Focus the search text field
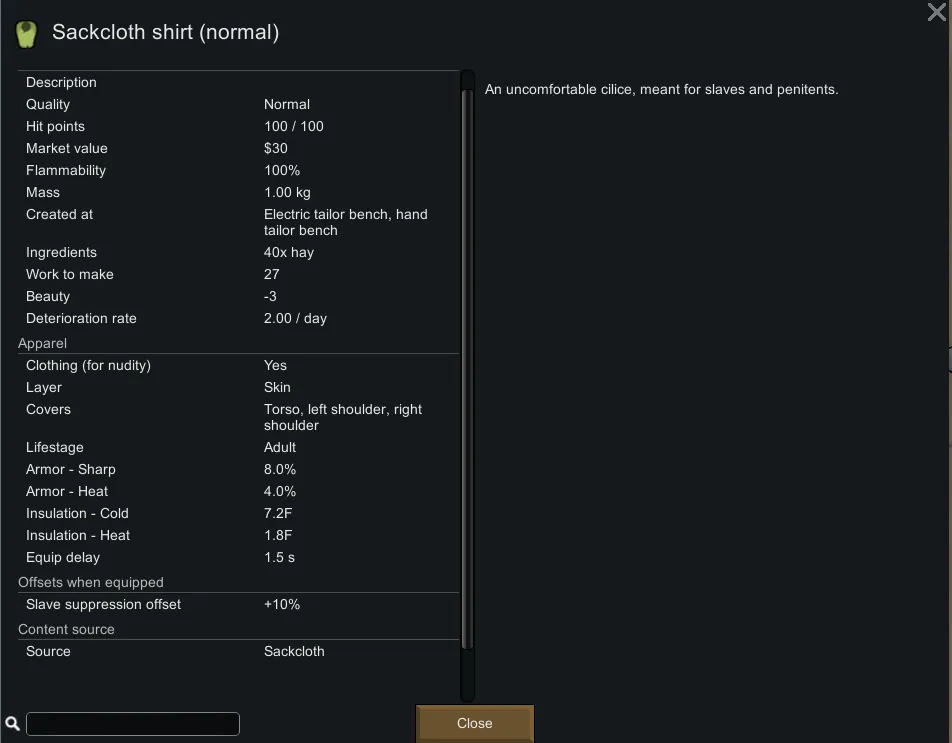This screenshot has width=952, height=743. (x=133, y=724)
